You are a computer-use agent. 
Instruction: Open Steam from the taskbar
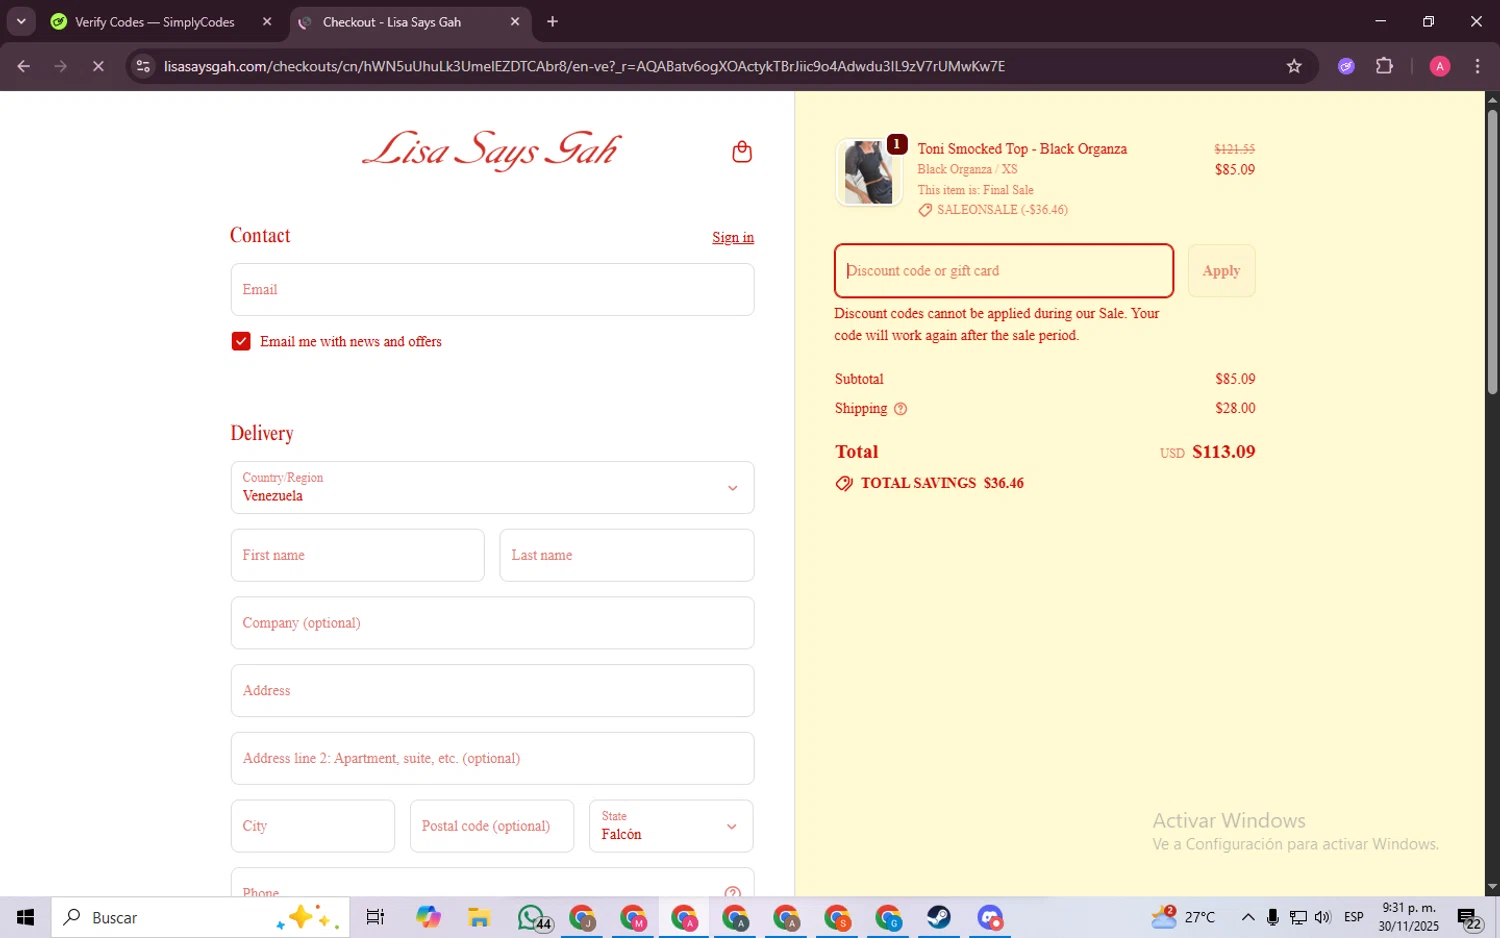(939, 917)
